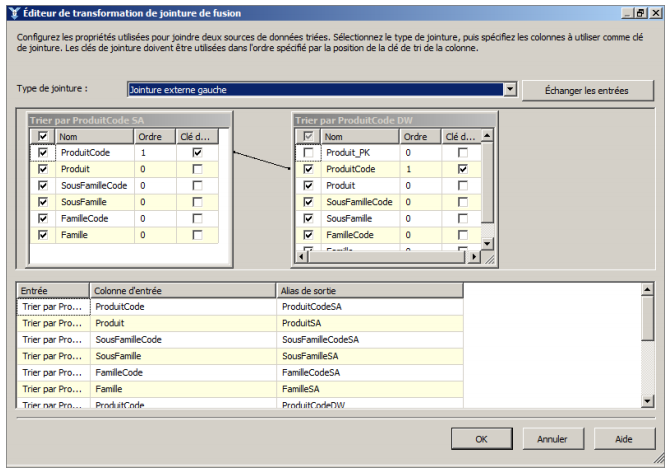Select the SousFamilleCode input column row in grid
This screenshot has width=667, height=473.
(183, 340)
